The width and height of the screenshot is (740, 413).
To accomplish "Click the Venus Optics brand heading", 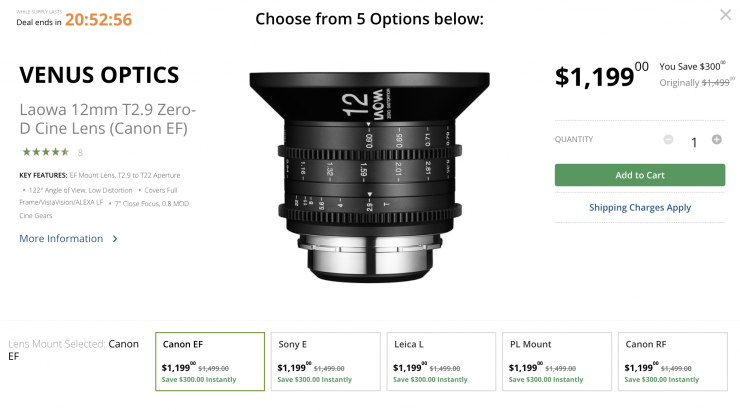I will [x=100, y=76].
